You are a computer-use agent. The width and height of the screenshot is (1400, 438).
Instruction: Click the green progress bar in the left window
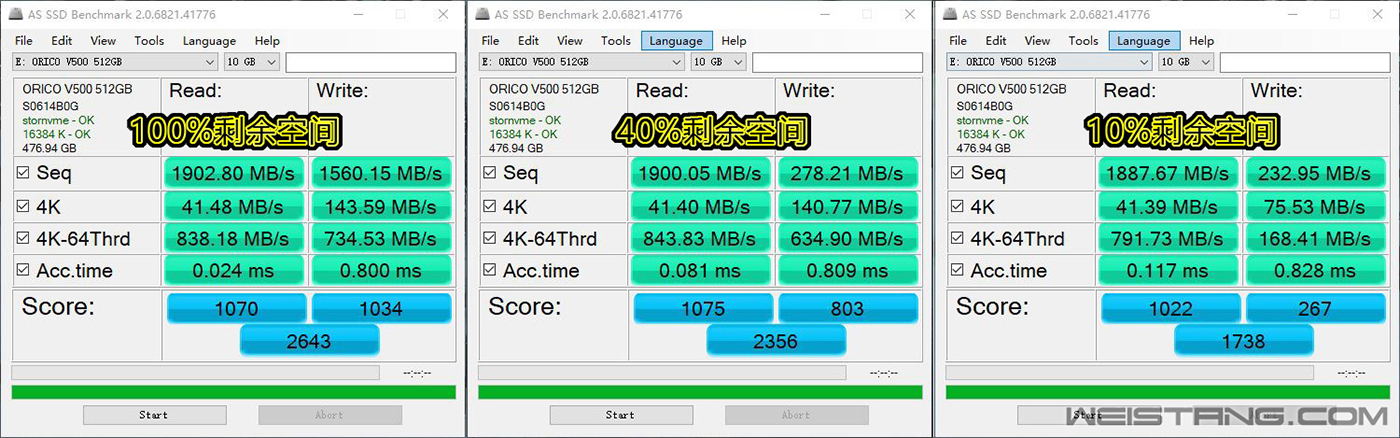point(233,392)
